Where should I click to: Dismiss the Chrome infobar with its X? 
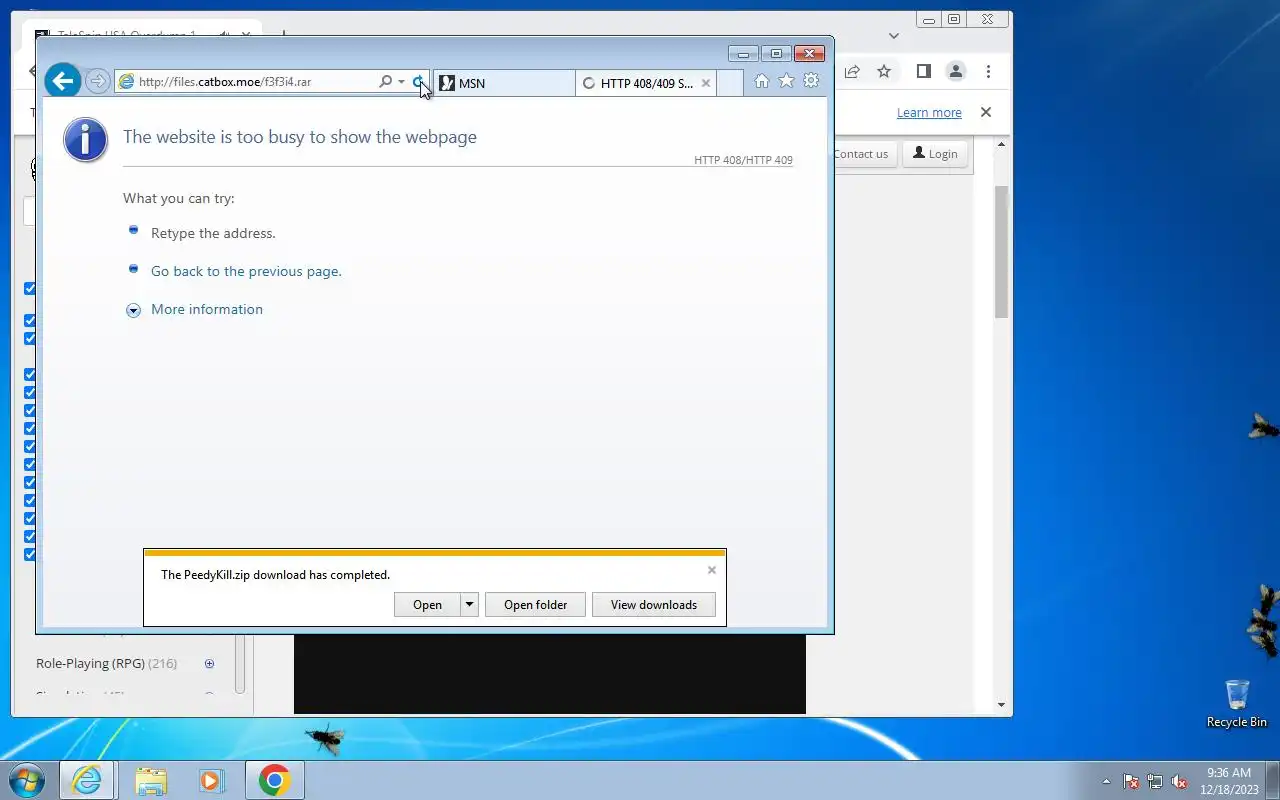(x=986, y=112)
